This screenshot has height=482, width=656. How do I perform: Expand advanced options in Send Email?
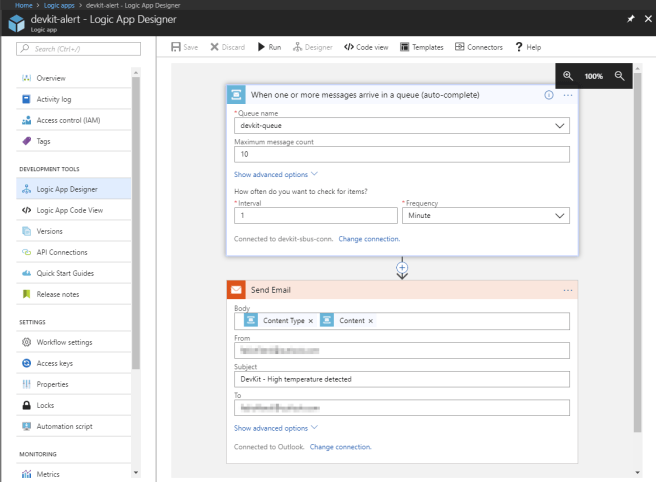tap(275, 427)
